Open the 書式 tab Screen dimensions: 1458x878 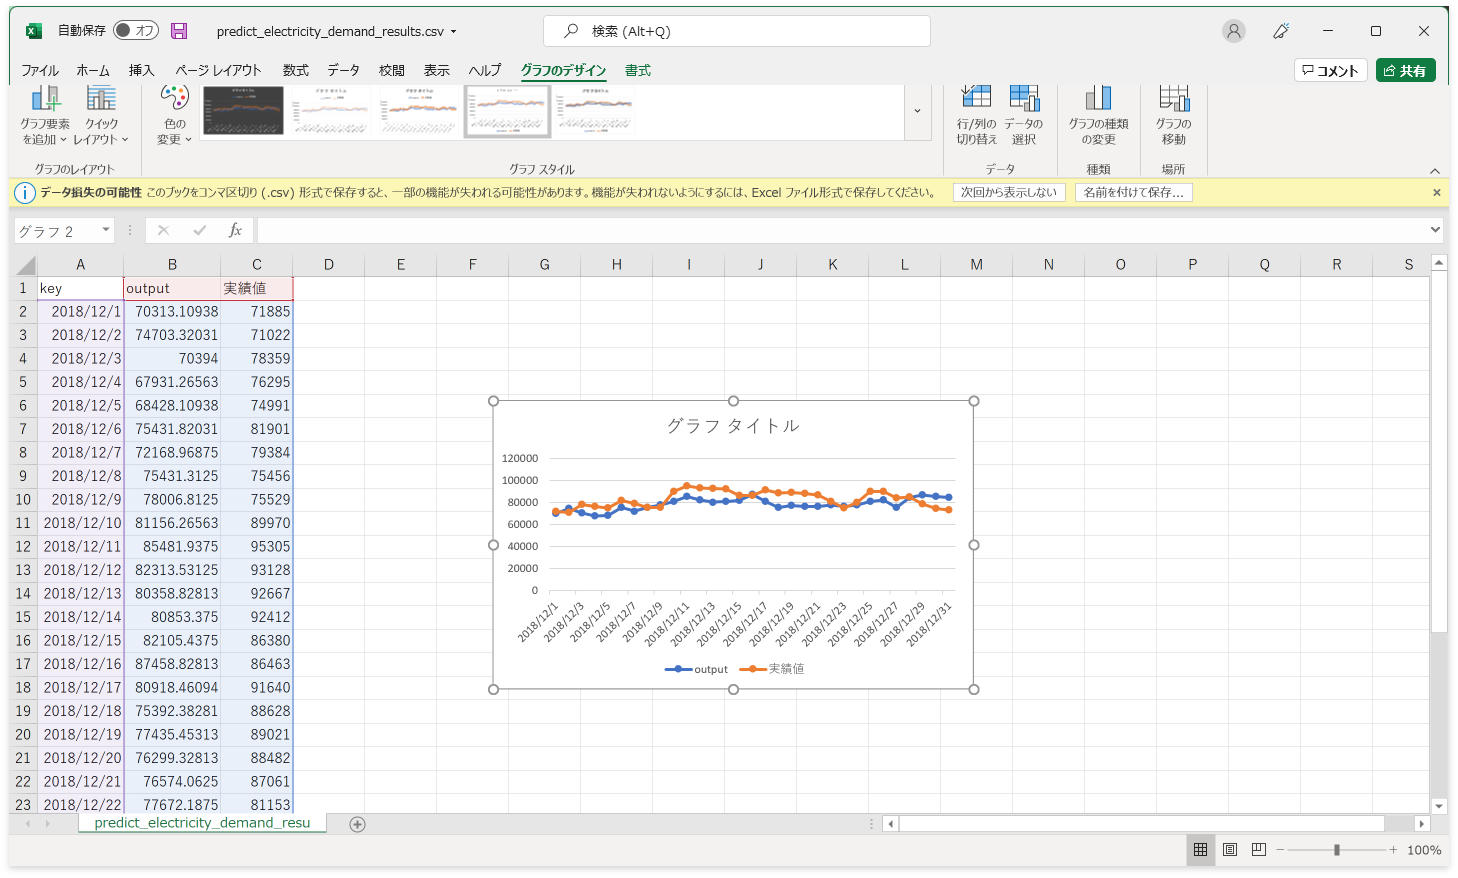638,70
